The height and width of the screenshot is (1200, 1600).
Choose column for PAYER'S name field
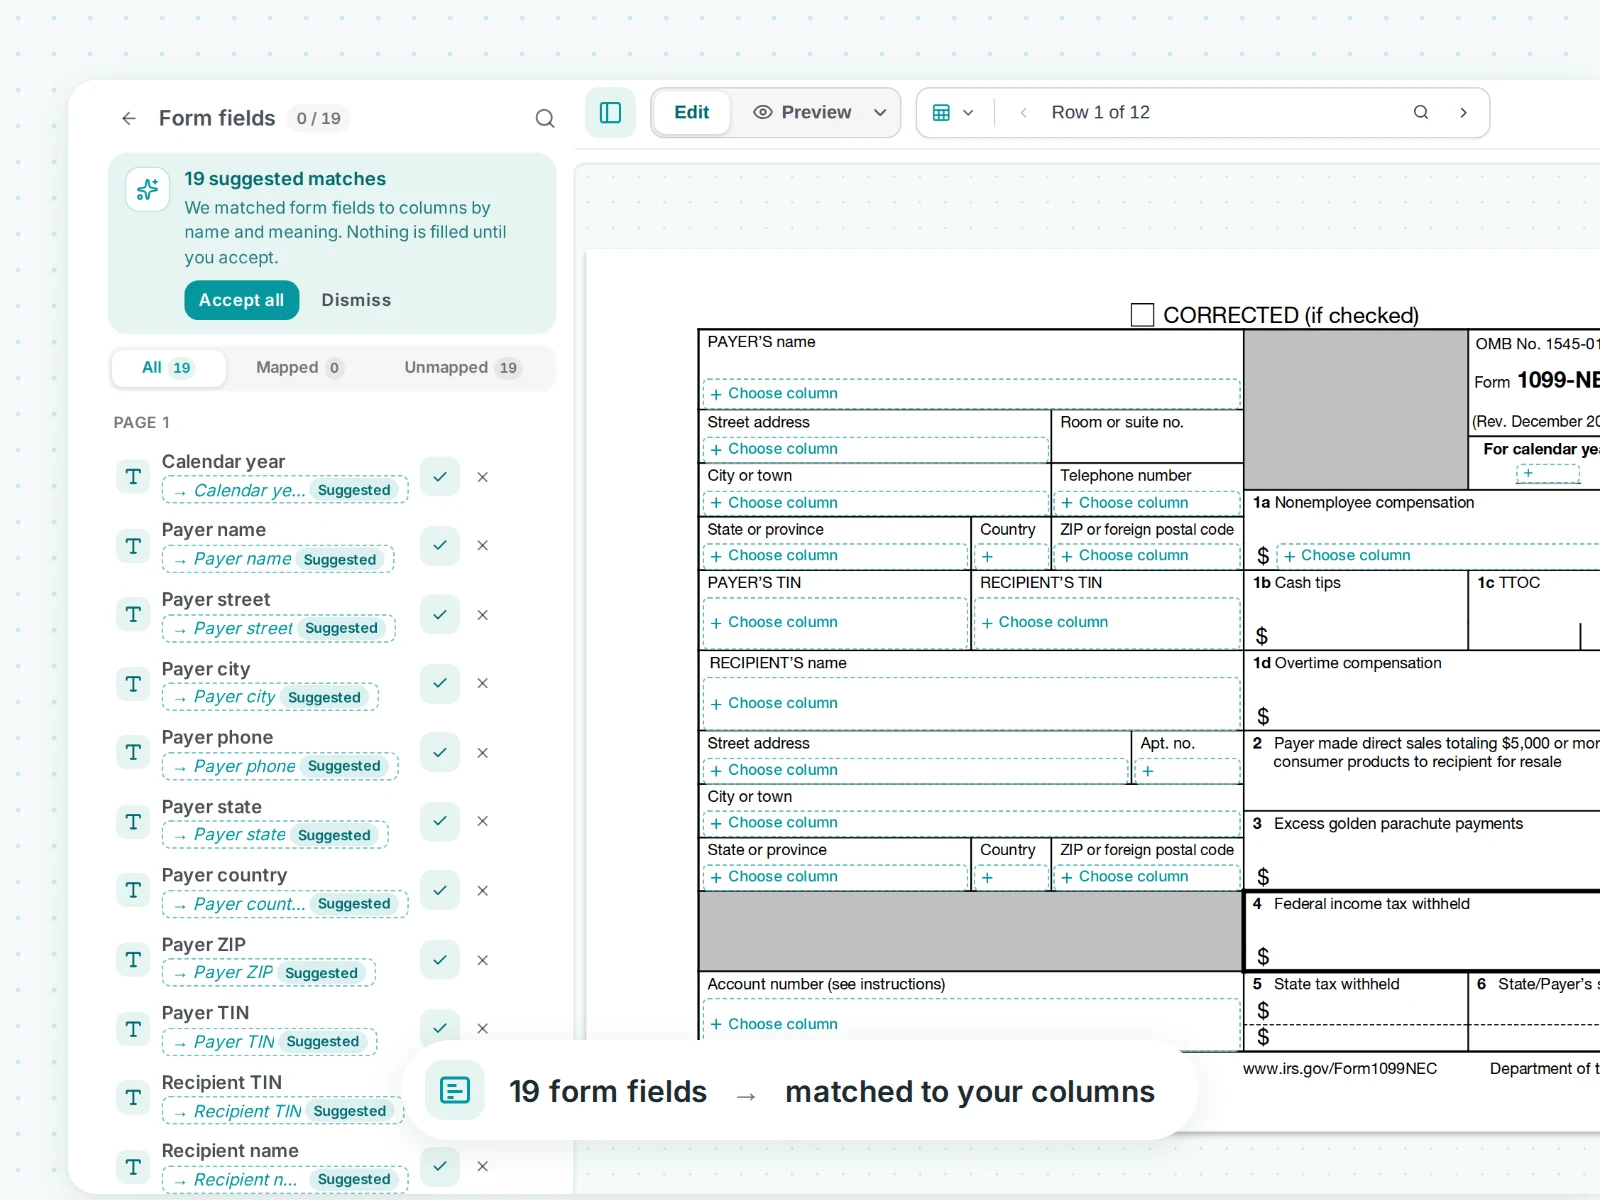click(x=971, y=393)
